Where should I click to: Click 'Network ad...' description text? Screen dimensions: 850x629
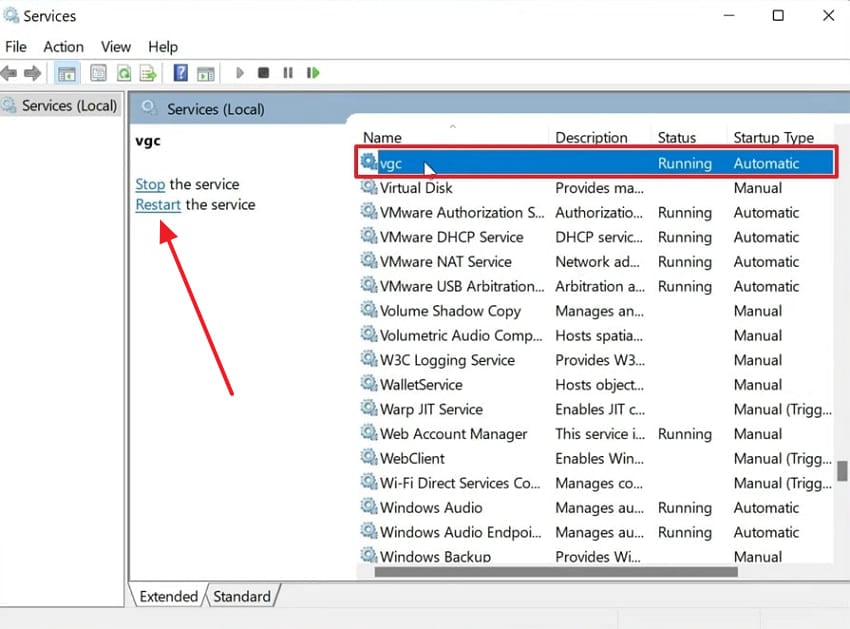[x=597, y=261]
